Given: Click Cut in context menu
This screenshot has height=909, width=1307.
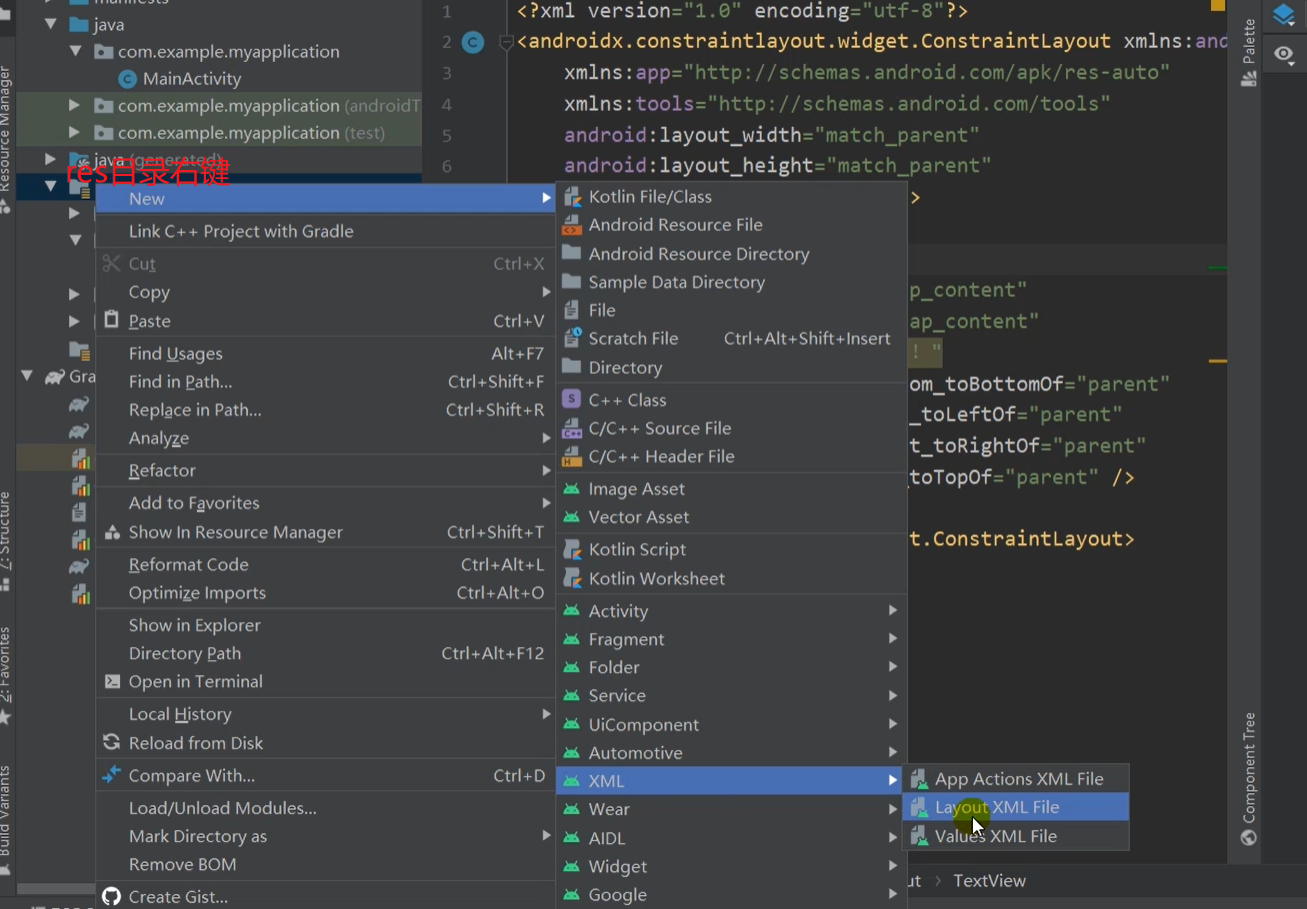Looking at the screenshot, I should coord(325,264).
